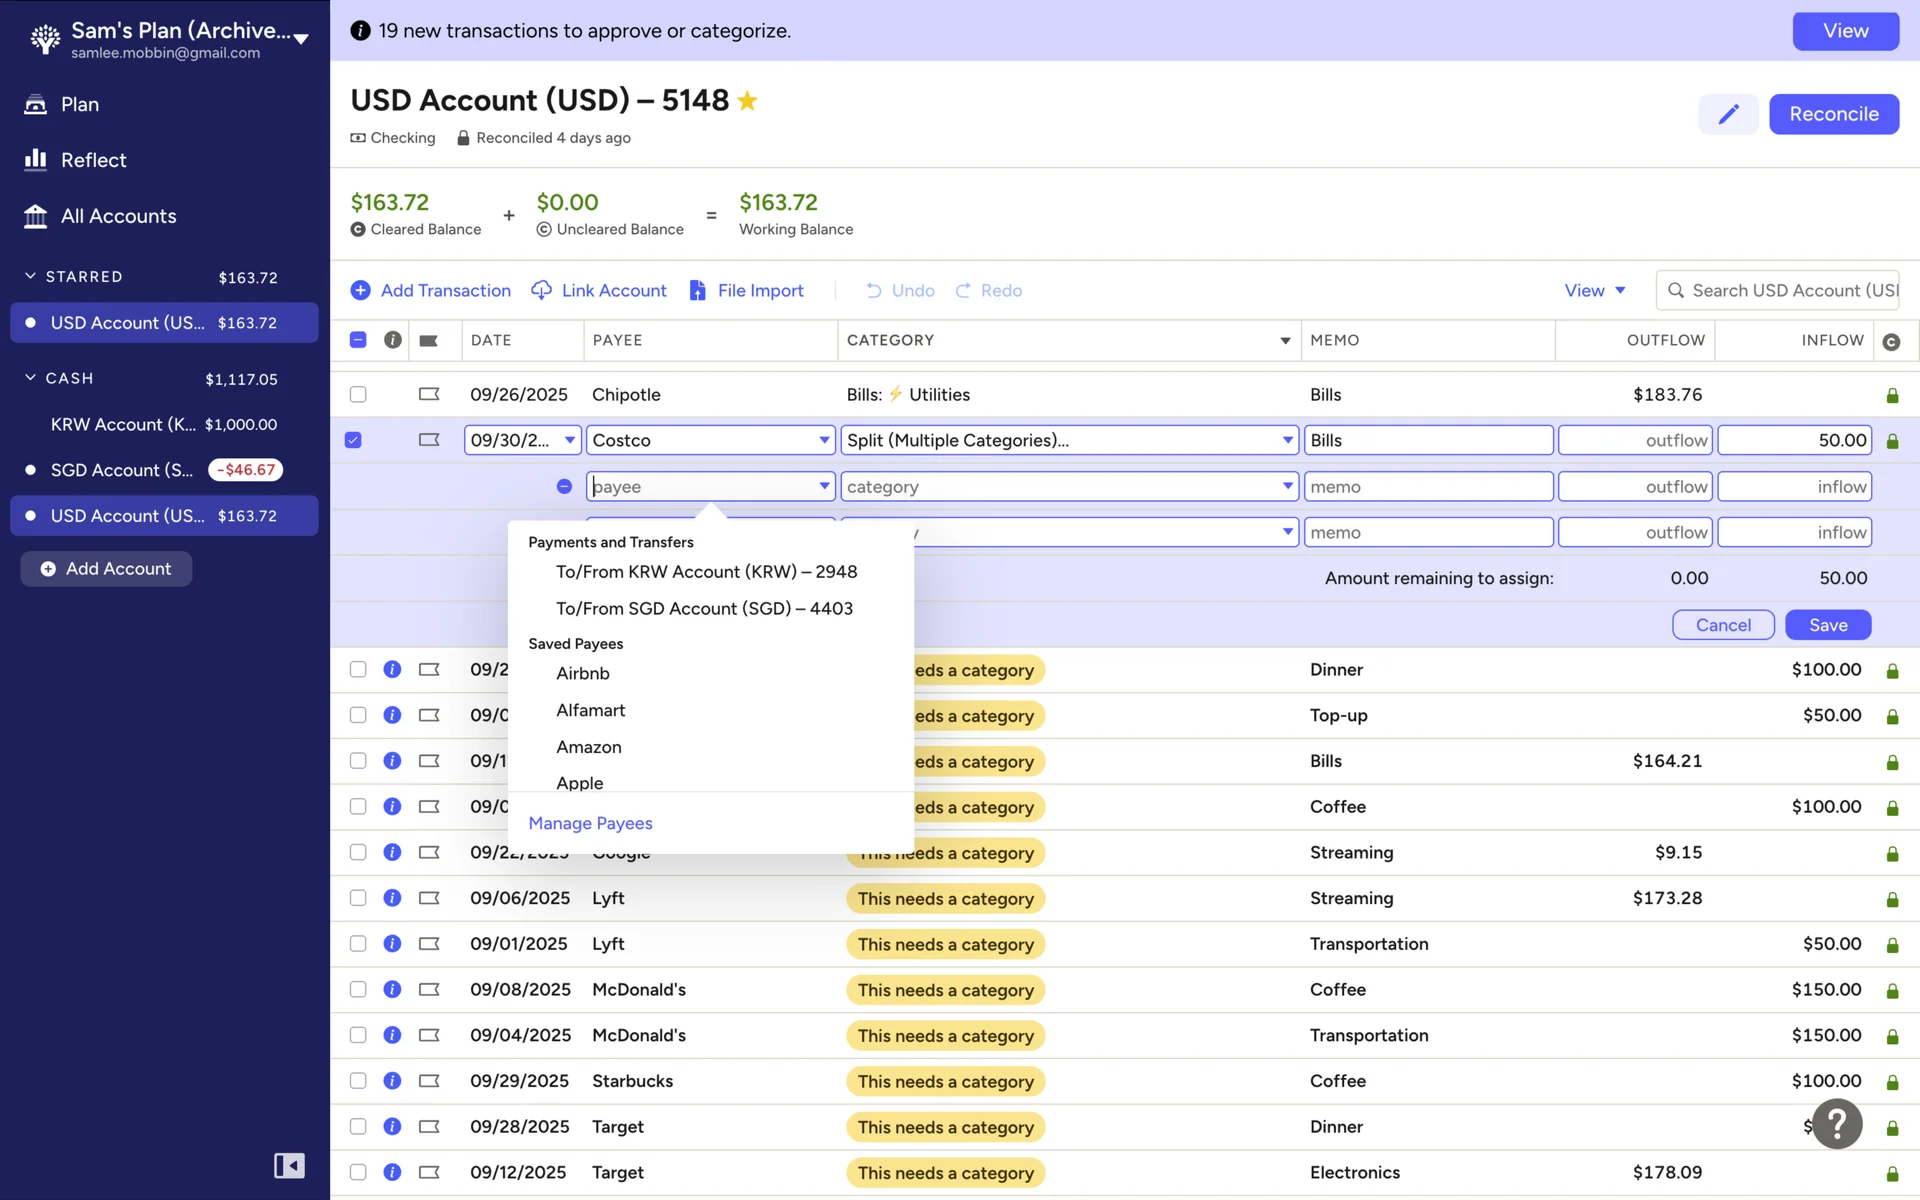Toggle the select-all header checkbox
The image size is (1920, 1200).
[358, 340]
